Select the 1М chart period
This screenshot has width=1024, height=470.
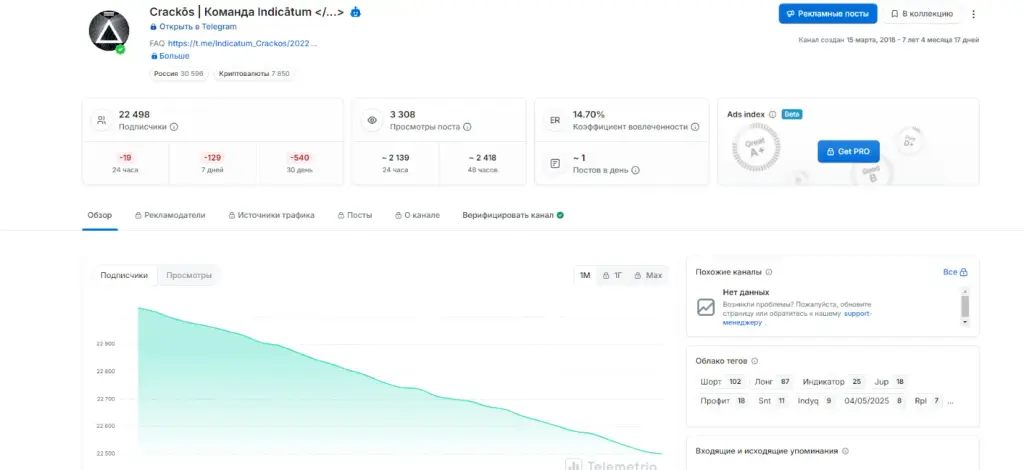pos(585,275)
